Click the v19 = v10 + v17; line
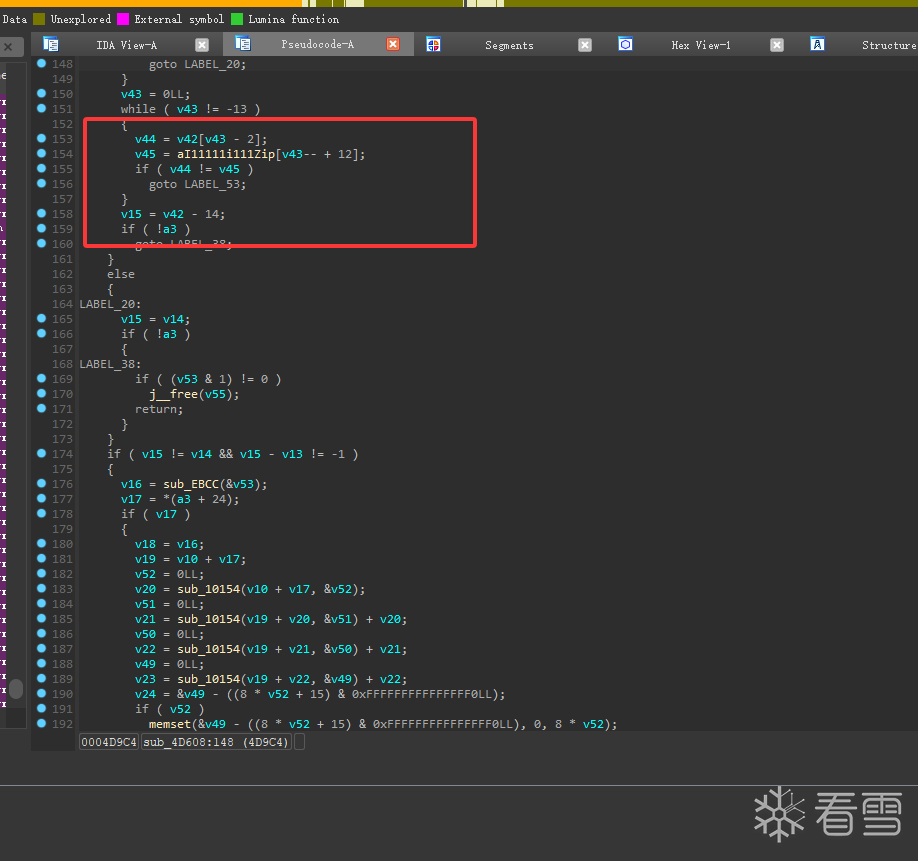This screenshot has width=918, height=861. coord(190,559)
